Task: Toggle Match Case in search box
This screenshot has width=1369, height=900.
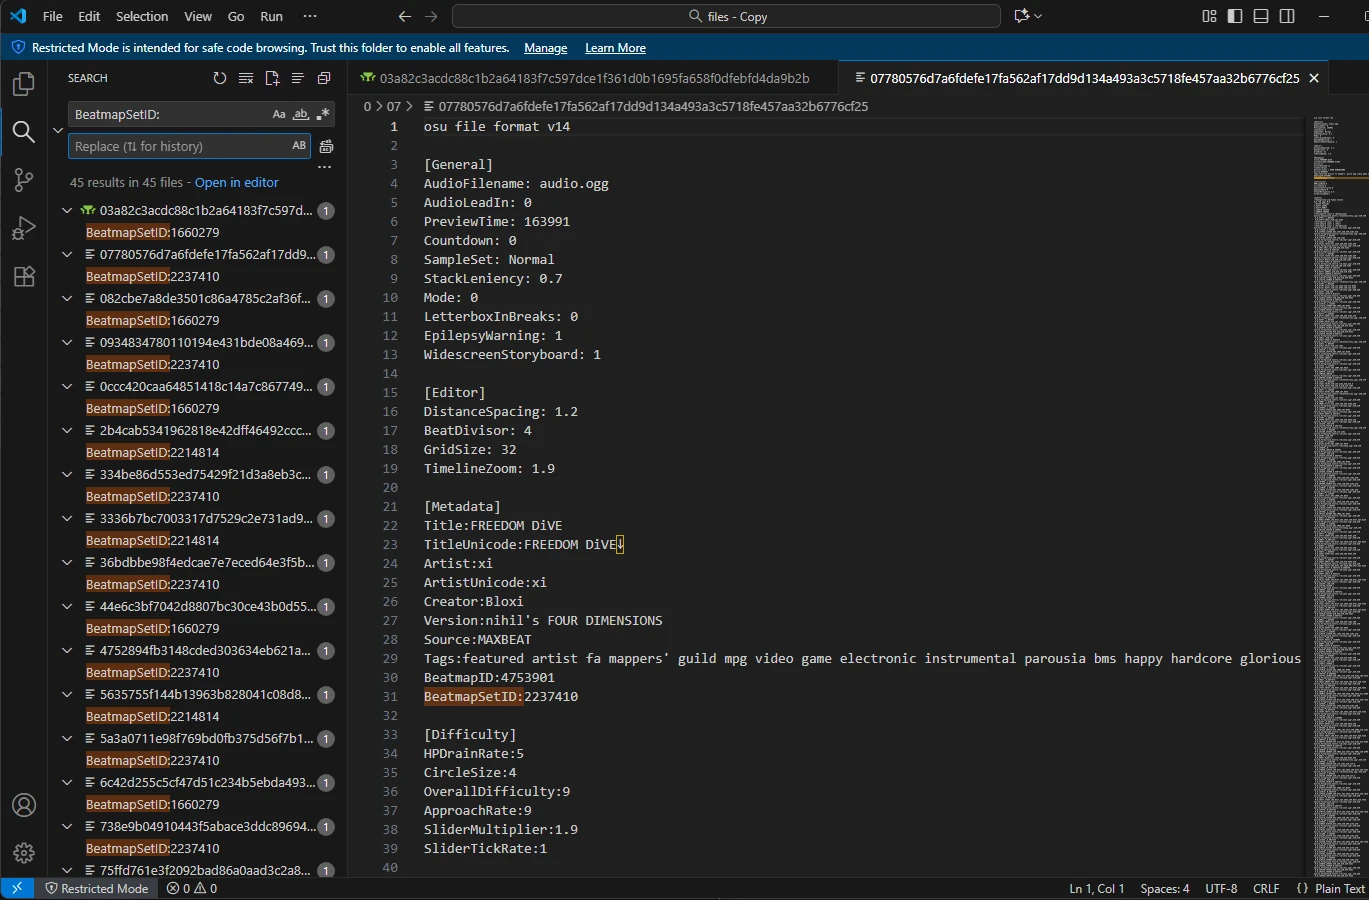Action: 279,115
